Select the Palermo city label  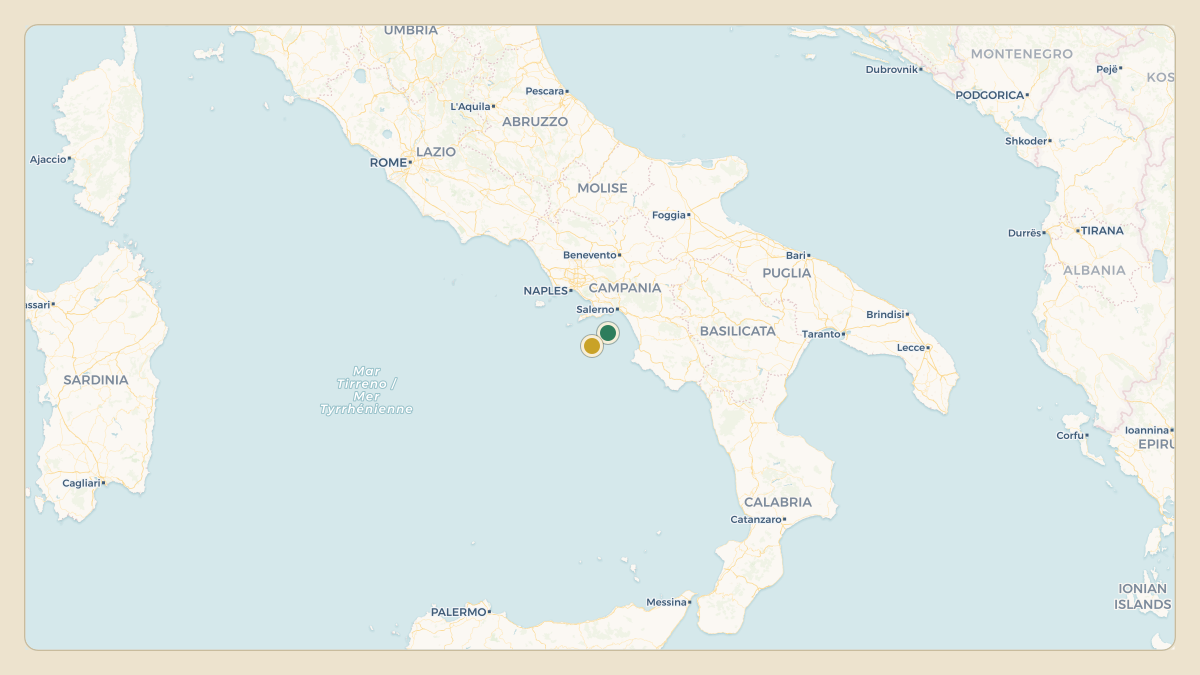pos(458,611)
